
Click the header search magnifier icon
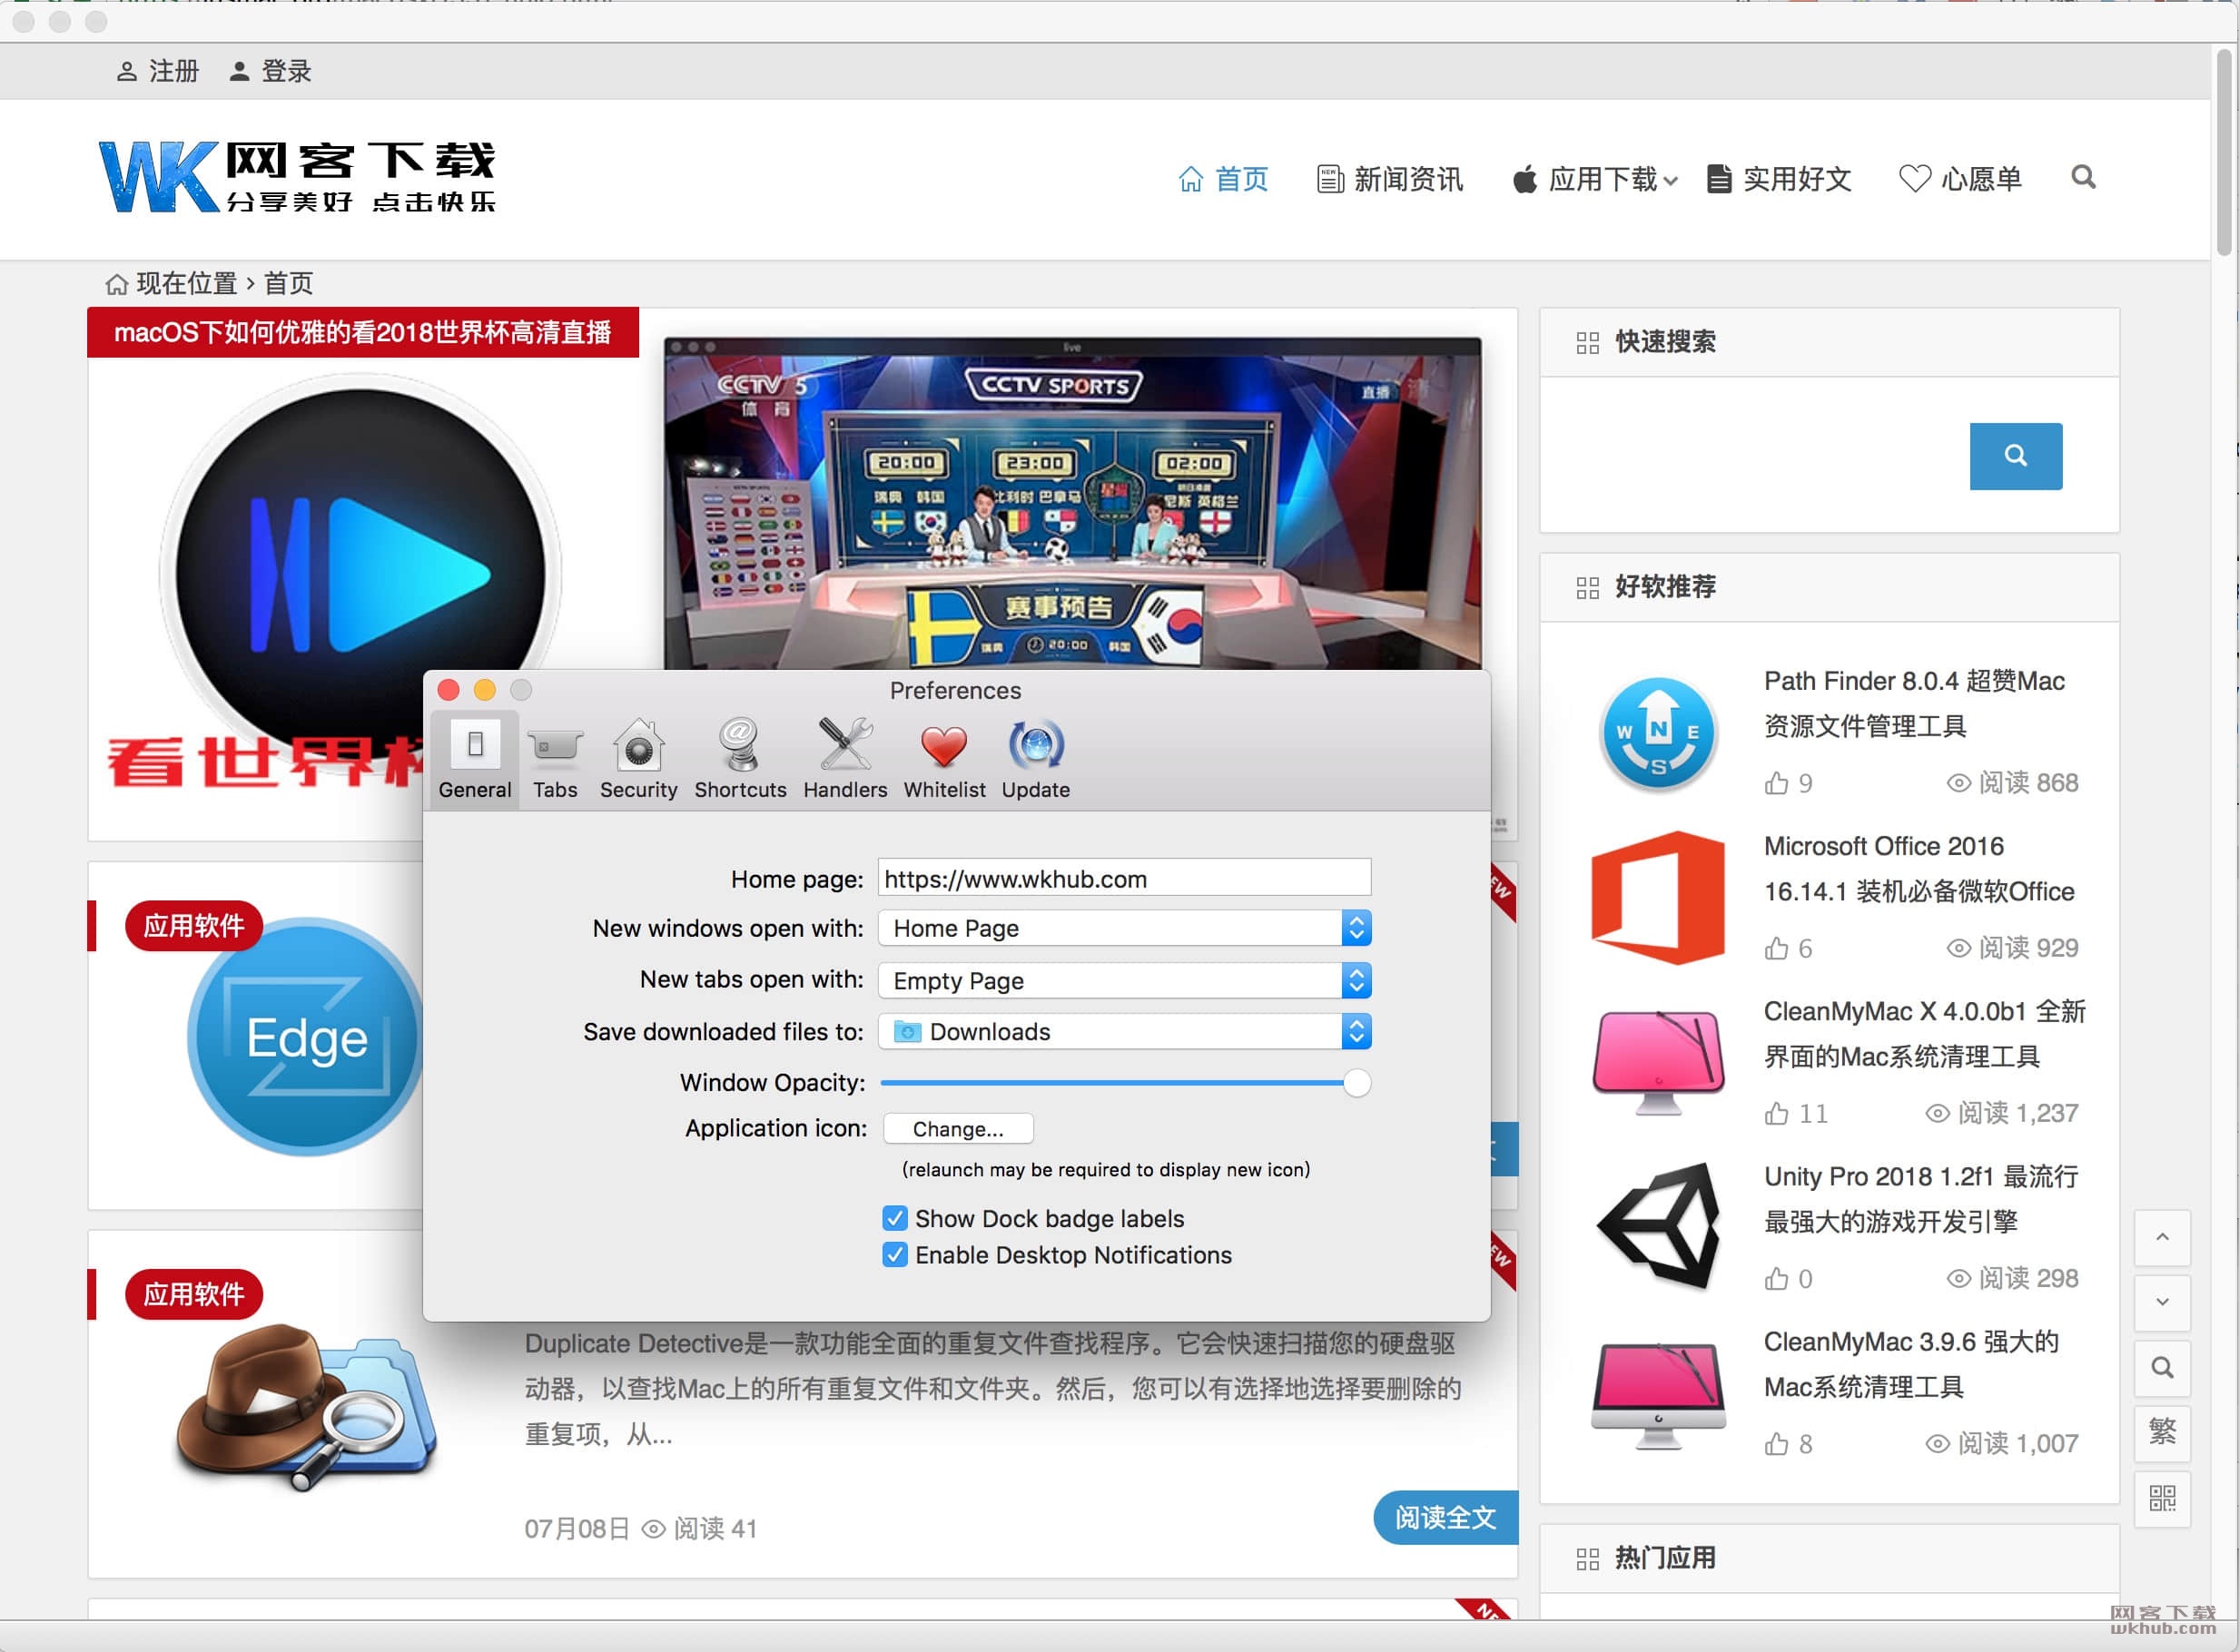coord(2083,177)
